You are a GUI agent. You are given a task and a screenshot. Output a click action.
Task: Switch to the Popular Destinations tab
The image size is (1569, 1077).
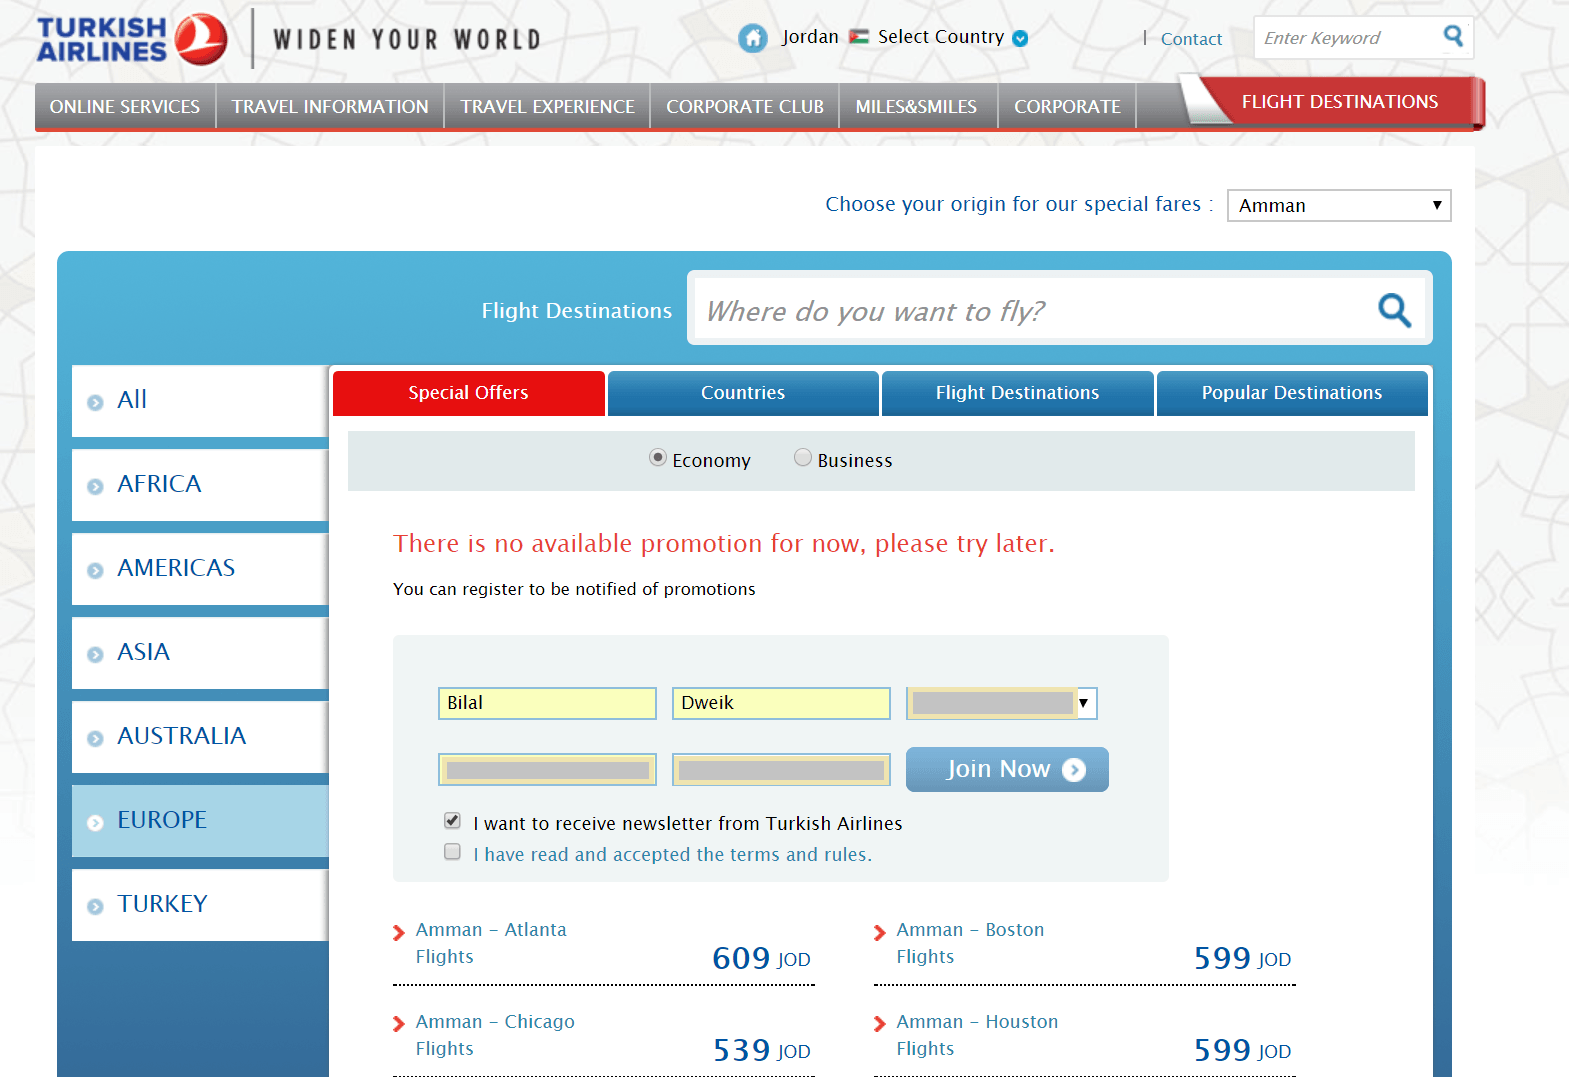coord(1292,393)
